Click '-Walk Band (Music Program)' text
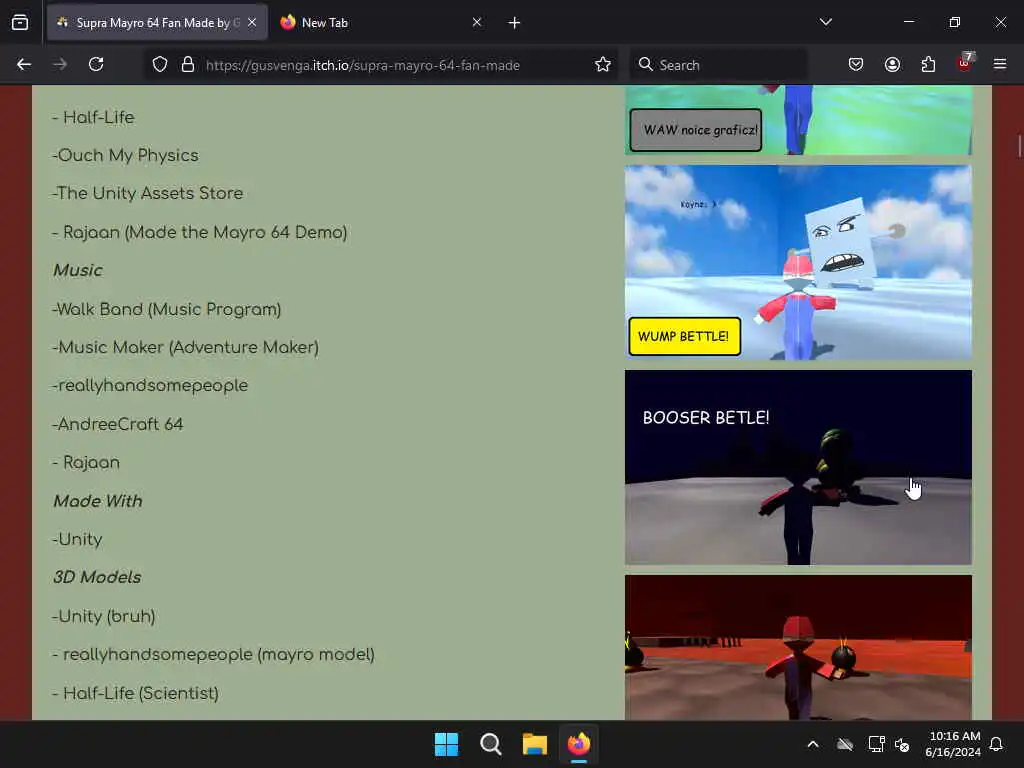This screenshot has width=1024, height=768. pyautogui.click(x=167, y=310)
